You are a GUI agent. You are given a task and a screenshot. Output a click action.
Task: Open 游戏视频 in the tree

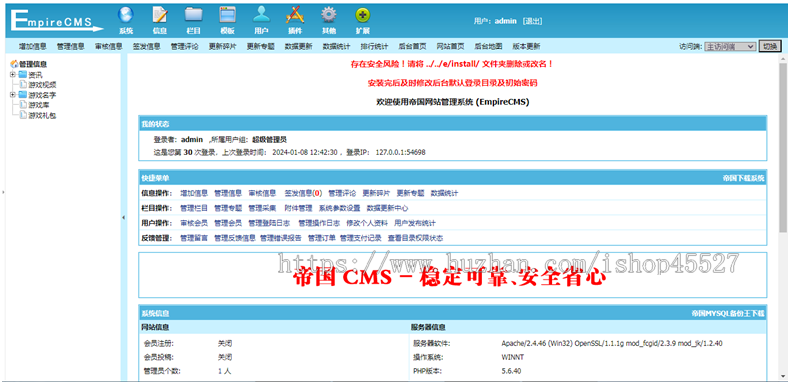click(42, 85)
